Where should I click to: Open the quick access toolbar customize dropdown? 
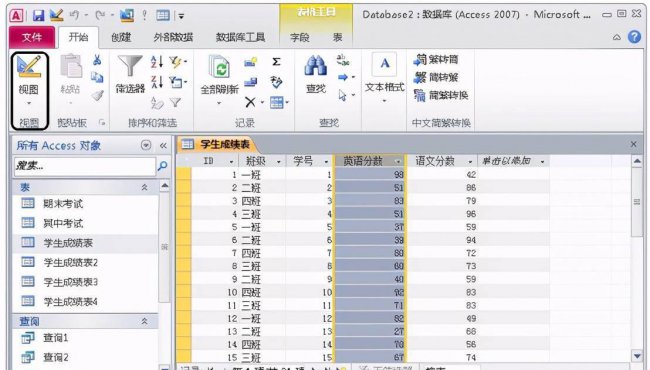(x=181, y=16)
